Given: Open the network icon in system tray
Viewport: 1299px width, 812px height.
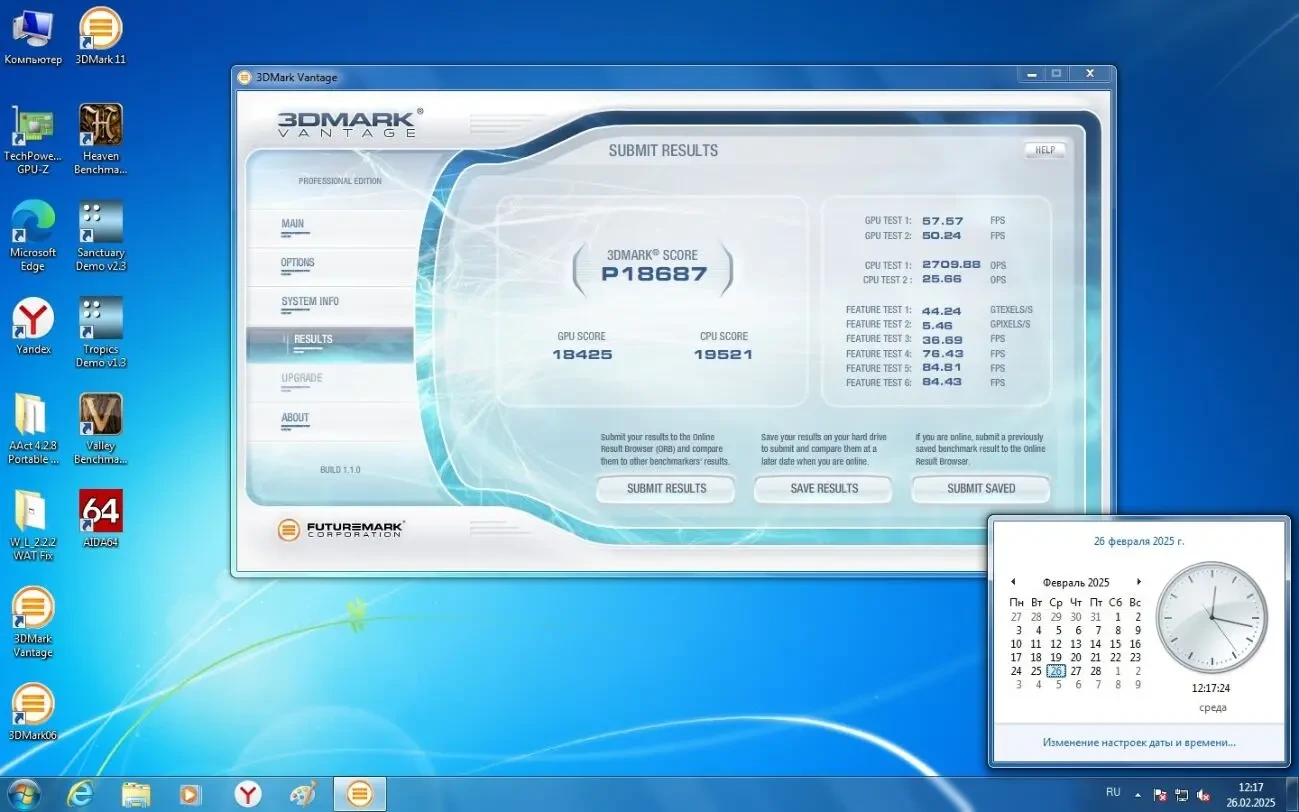Looking at the screenshot, I should [1181, 794].
